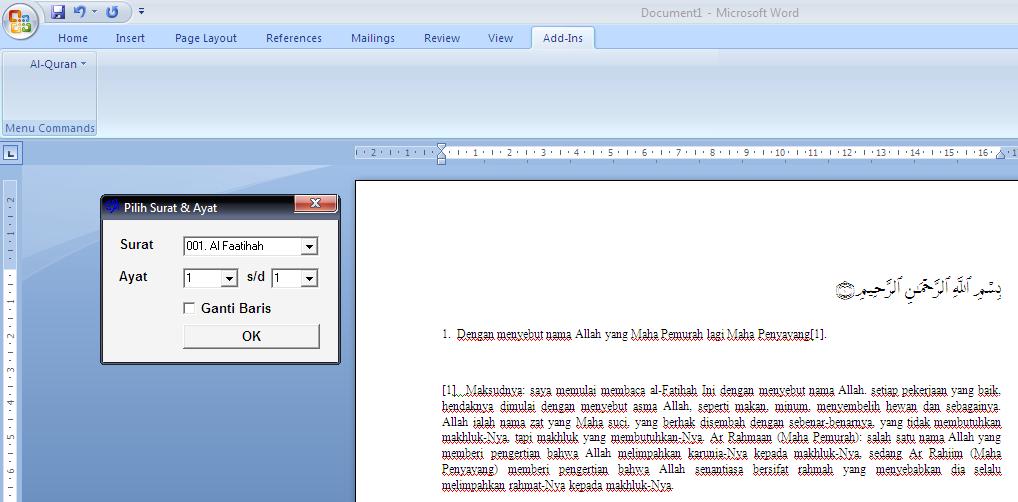Click the 'Pilih Surat & Ayat' dialog title
The width and height of the screenshot is (1018, 502).
click(x=170, y=208)
